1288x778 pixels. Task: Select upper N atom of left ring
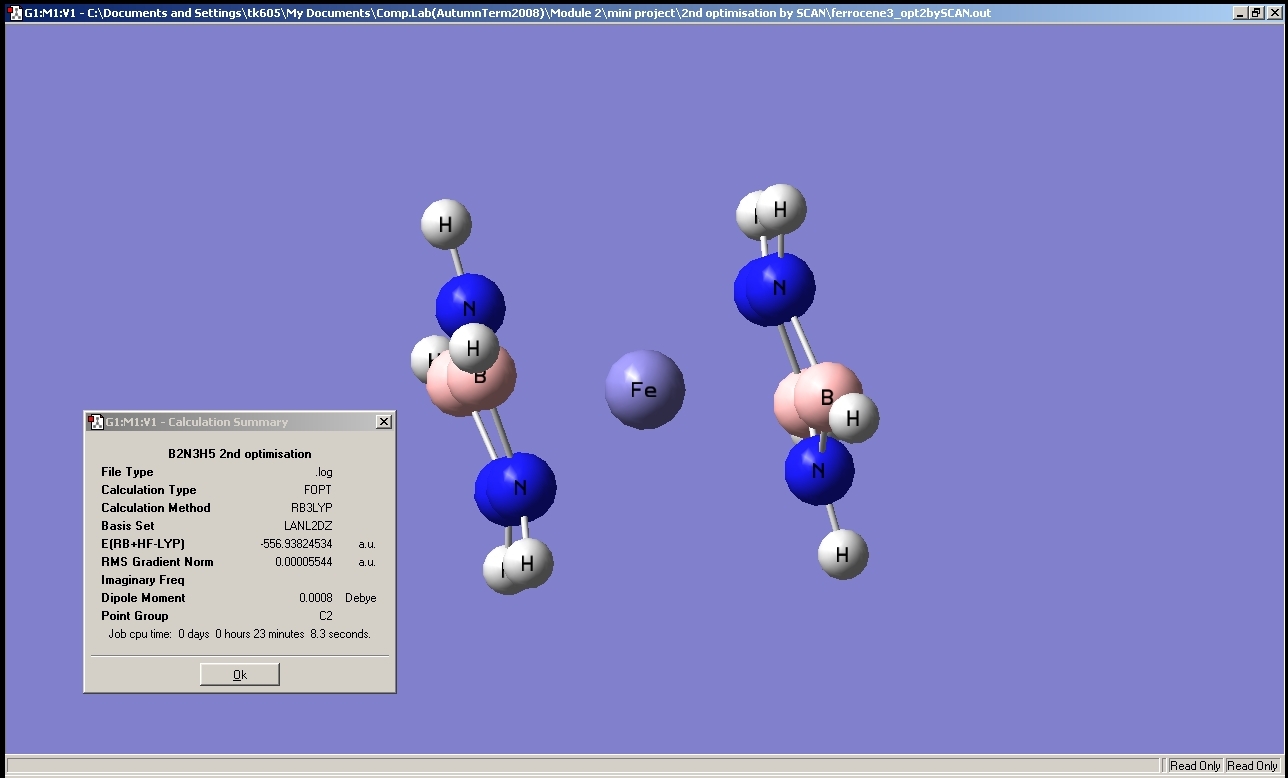click(470, 307)
